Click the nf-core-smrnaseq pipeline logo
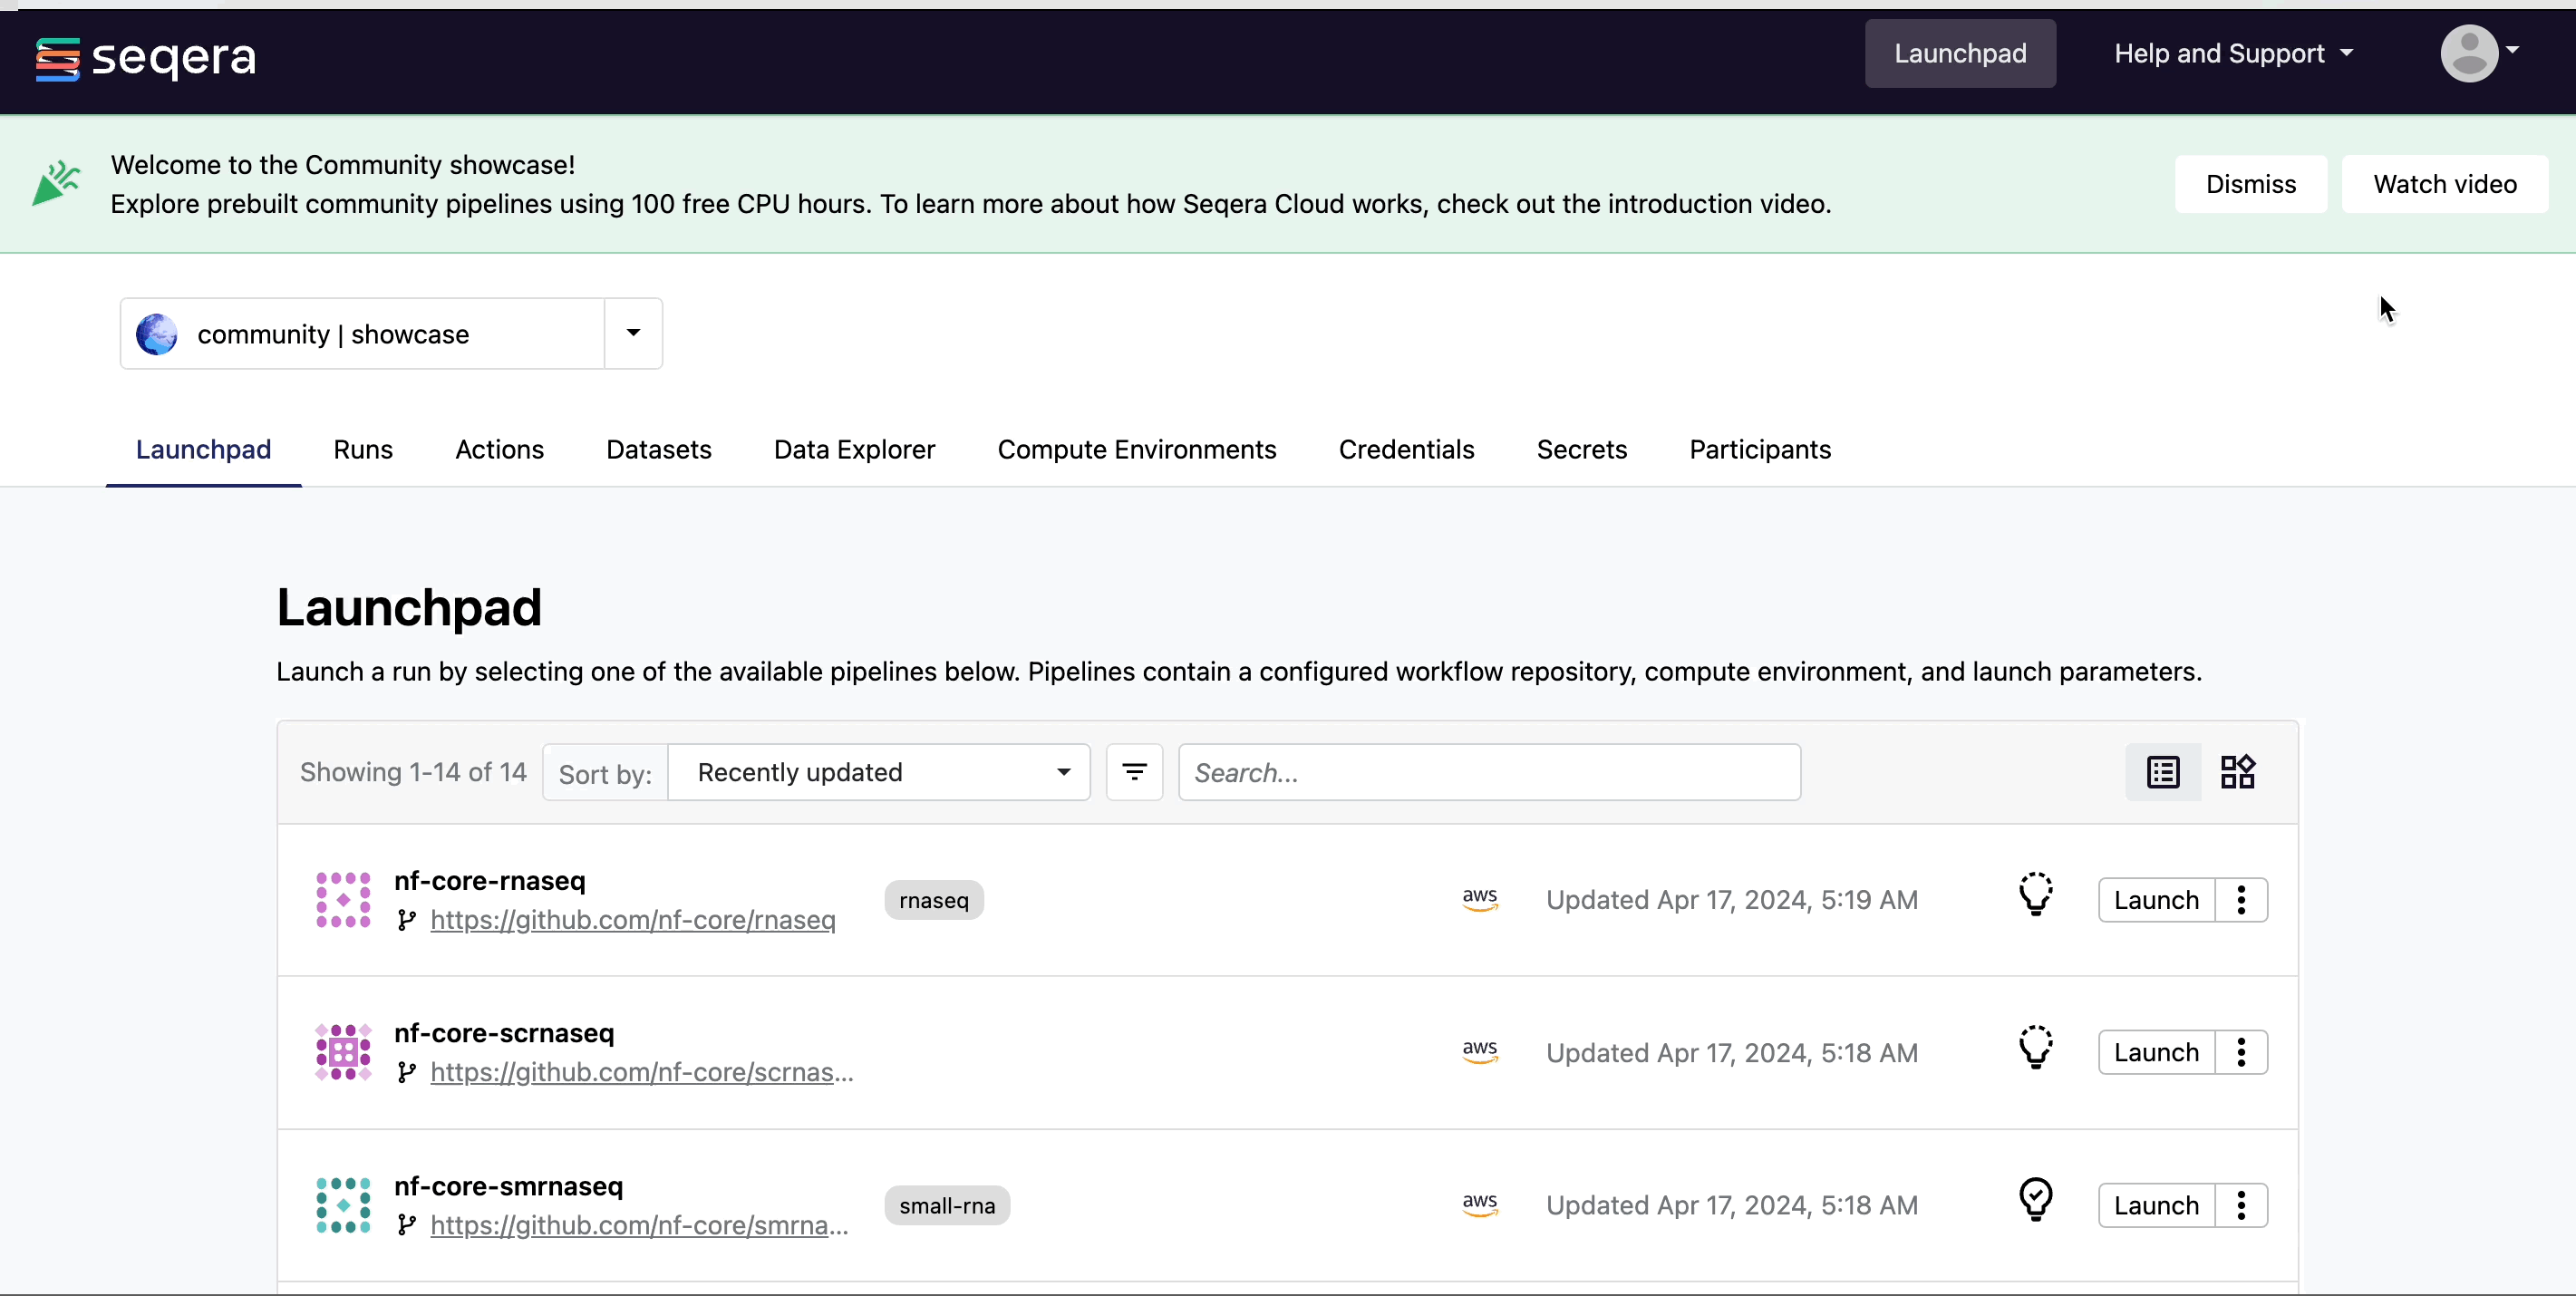Image resolution: width=2576 pixels, height=1296 pixels. (343, 1205)
